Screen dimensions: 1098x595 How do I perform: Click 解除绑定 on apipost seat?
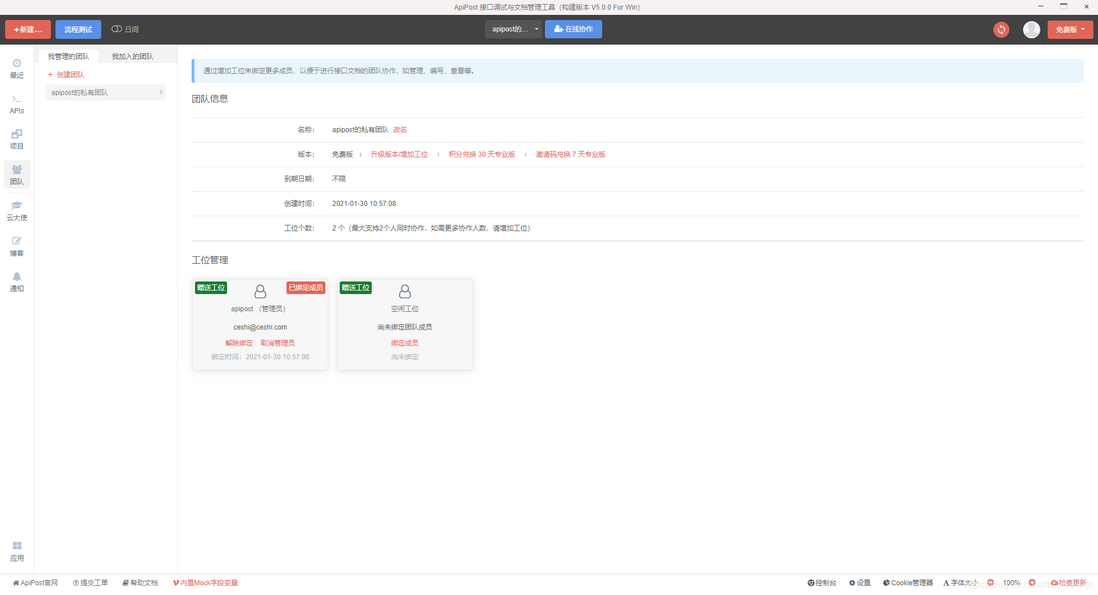coord(239,343)
